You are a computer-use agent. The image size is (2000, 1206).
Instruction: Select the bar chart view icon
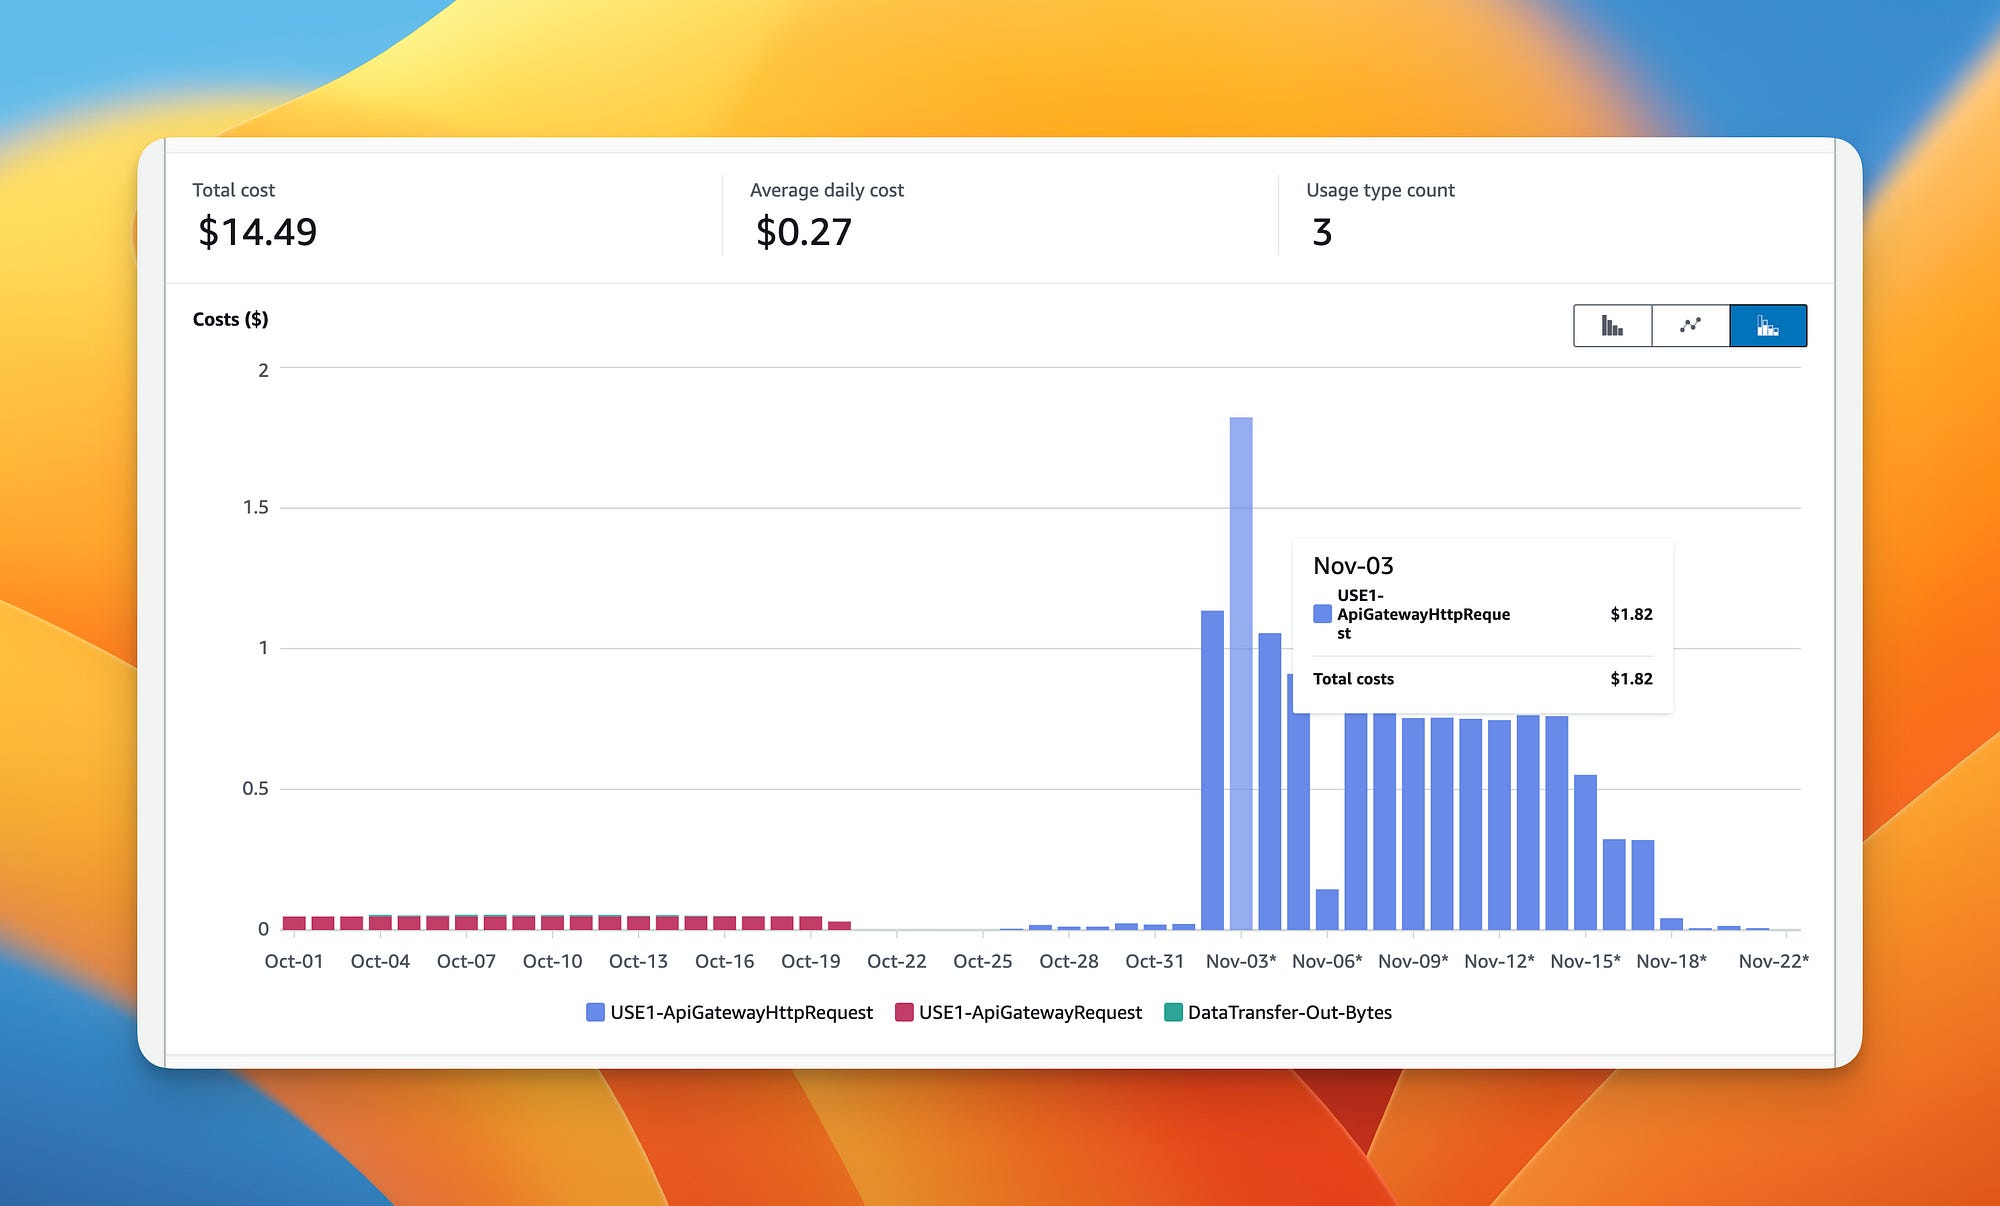pyautogui.click(x=1612, y=325)
